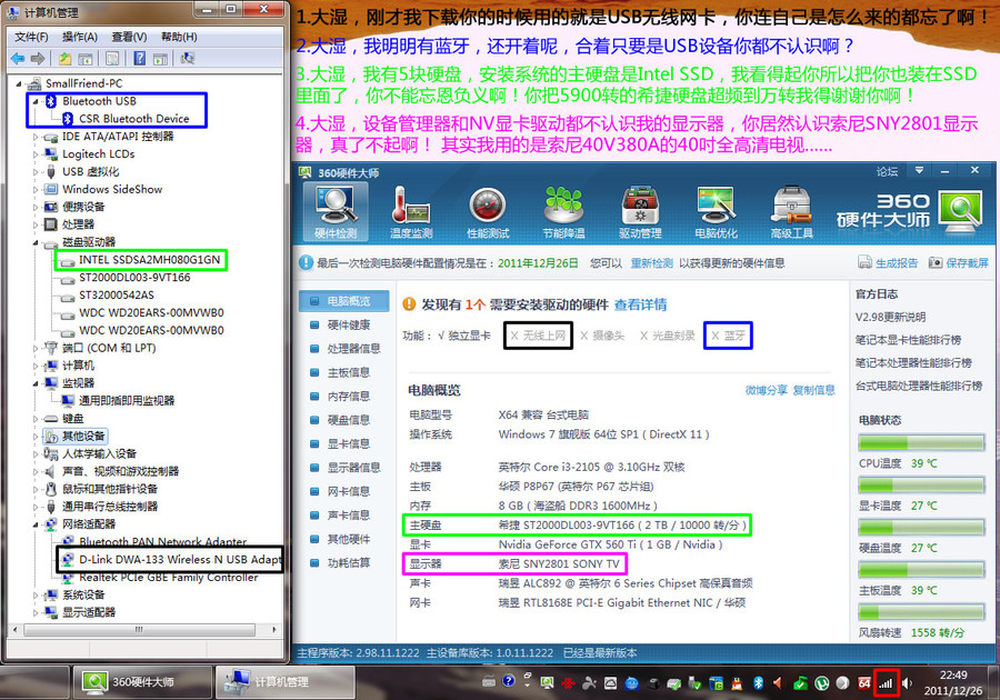1000x700 pixels.
Task: Open 文件(F) menu
Action: 31,37
